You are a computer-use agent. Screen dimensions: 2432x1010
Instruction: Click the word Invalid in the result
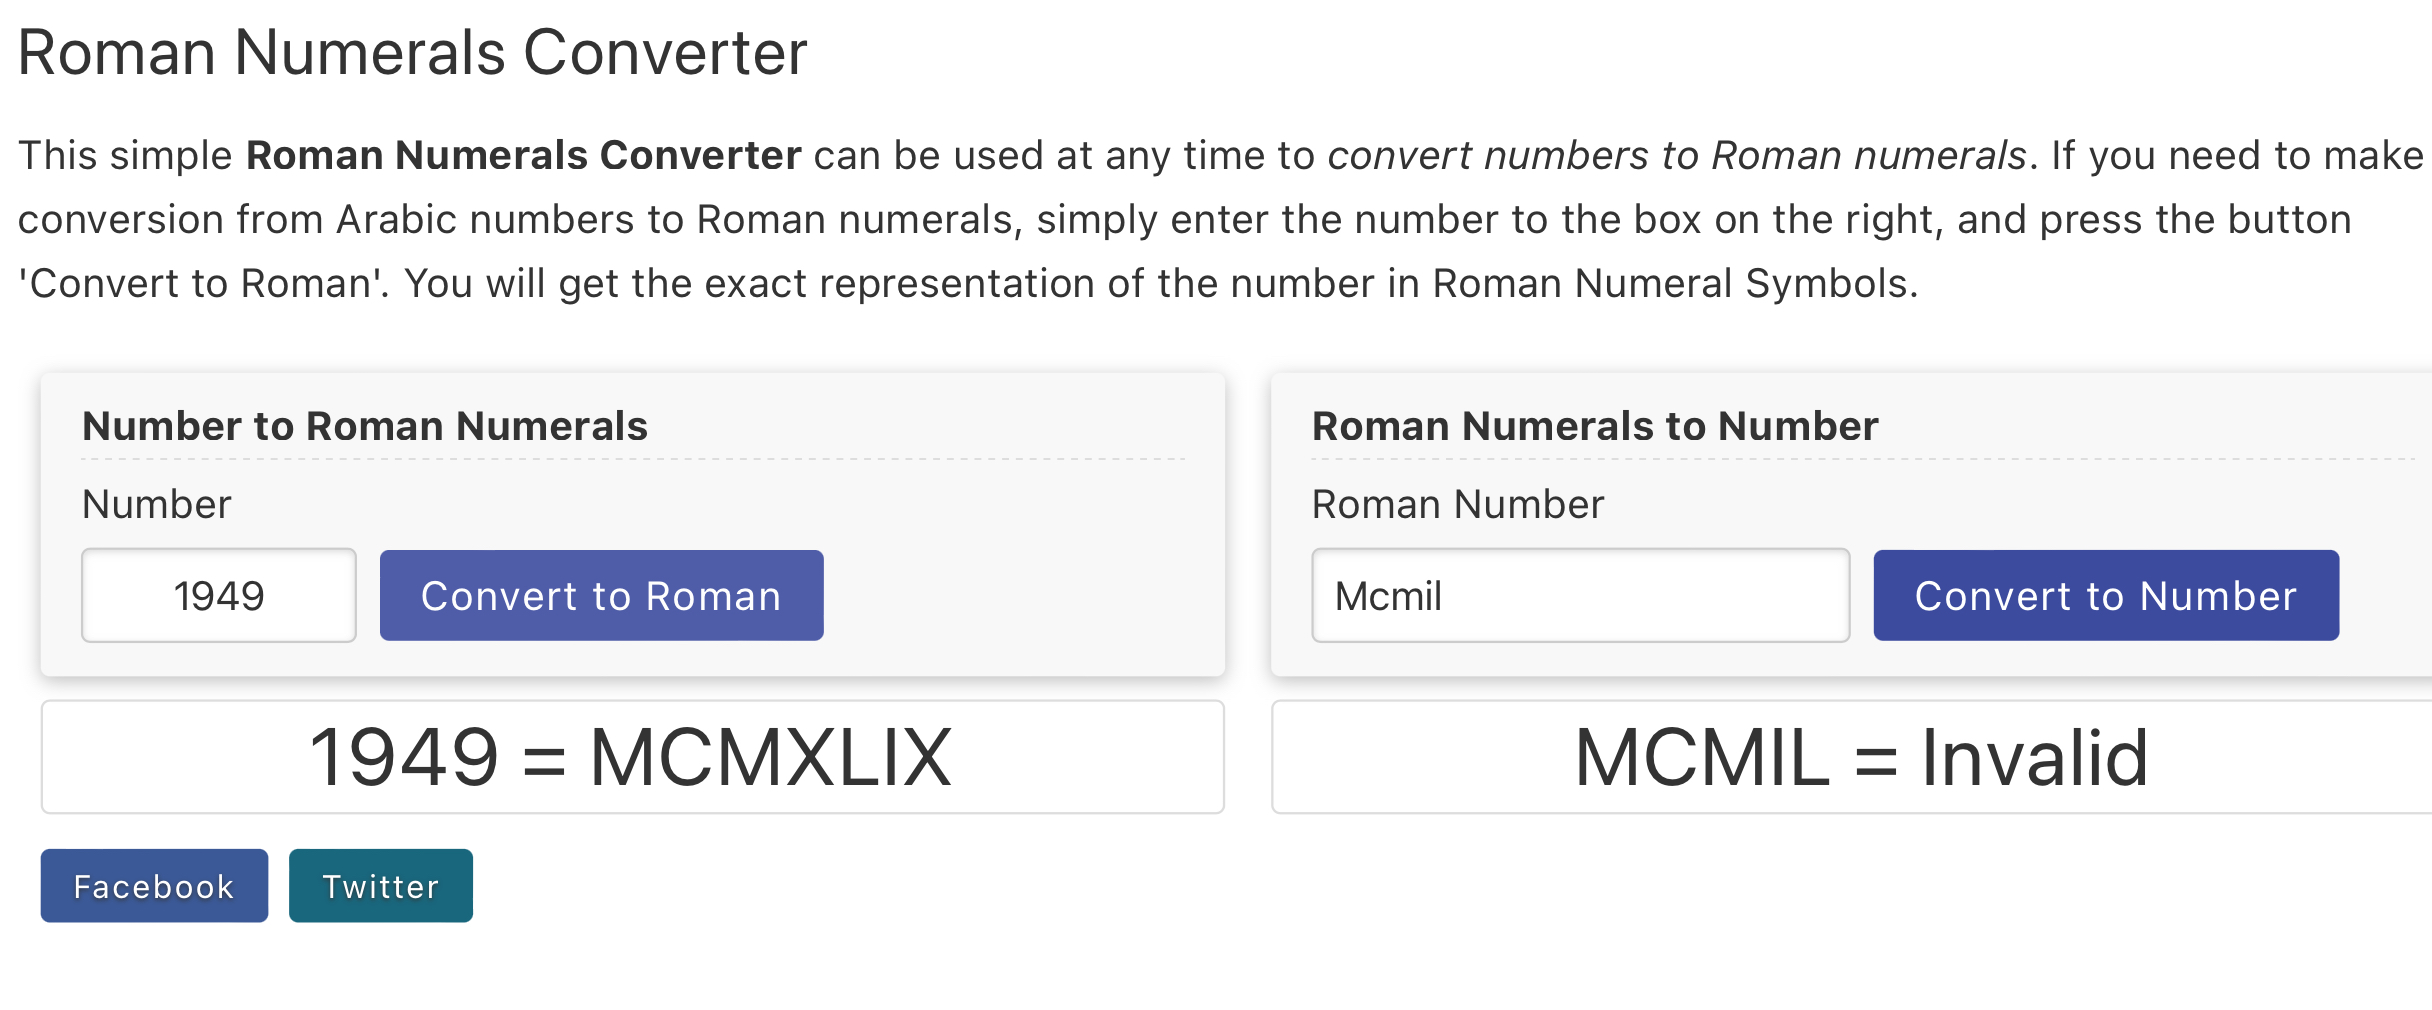(x=2034, y=758)
